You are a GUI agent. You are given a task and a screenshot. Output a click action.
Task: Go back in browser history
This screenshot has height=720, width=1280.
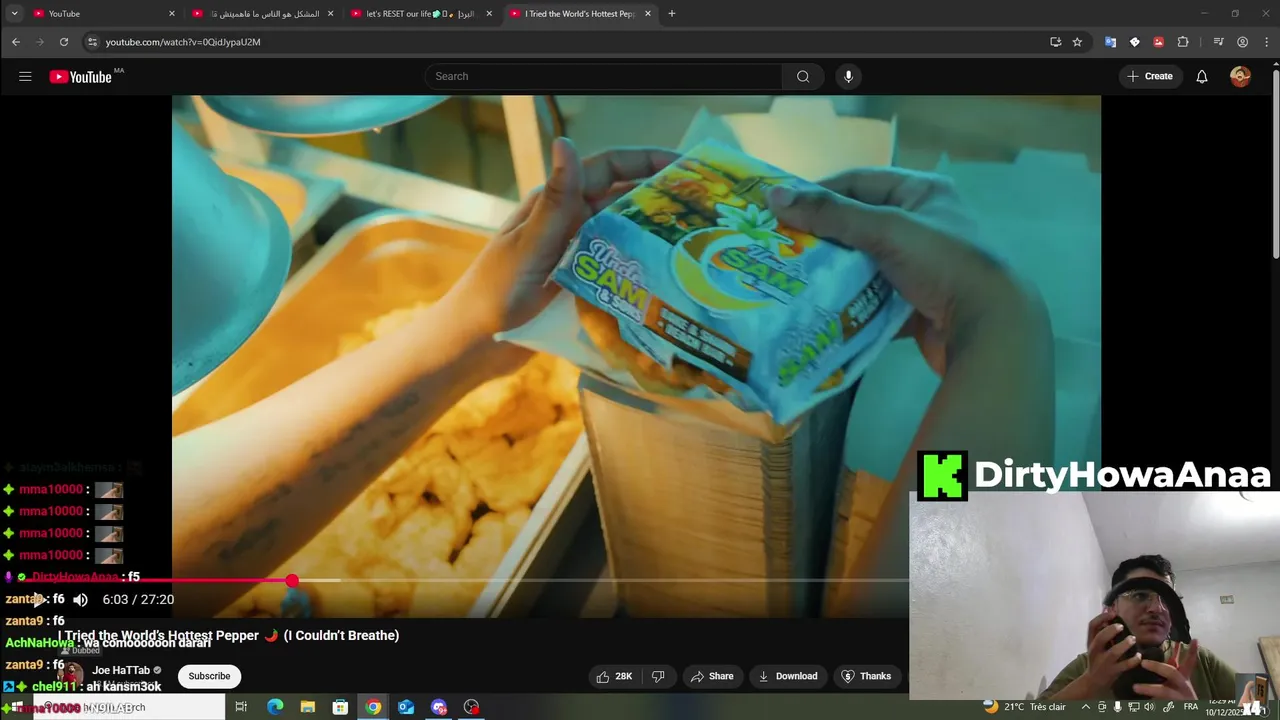click(x=16, y=42)
